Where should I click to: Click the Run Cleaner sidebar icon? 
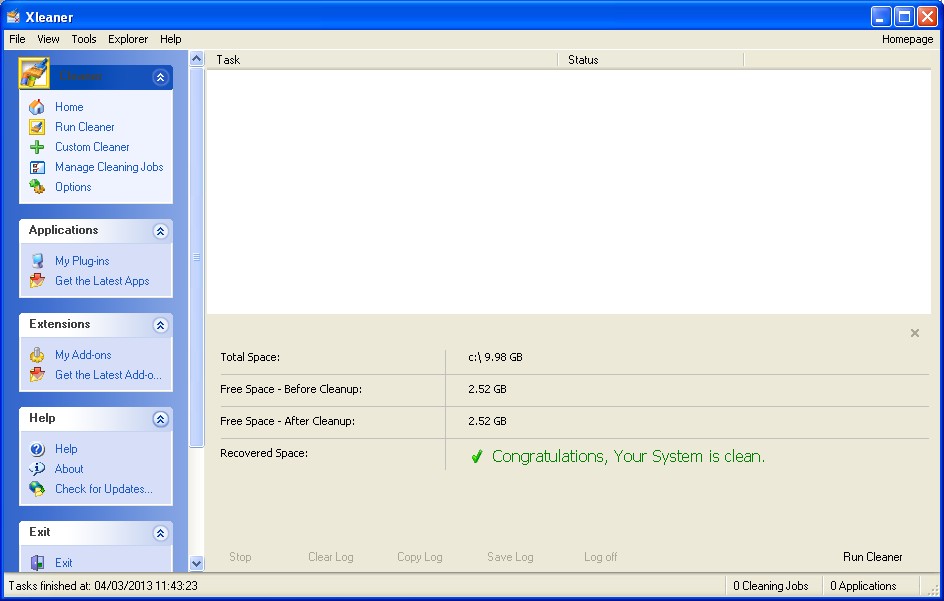click(x=37, y=127)
